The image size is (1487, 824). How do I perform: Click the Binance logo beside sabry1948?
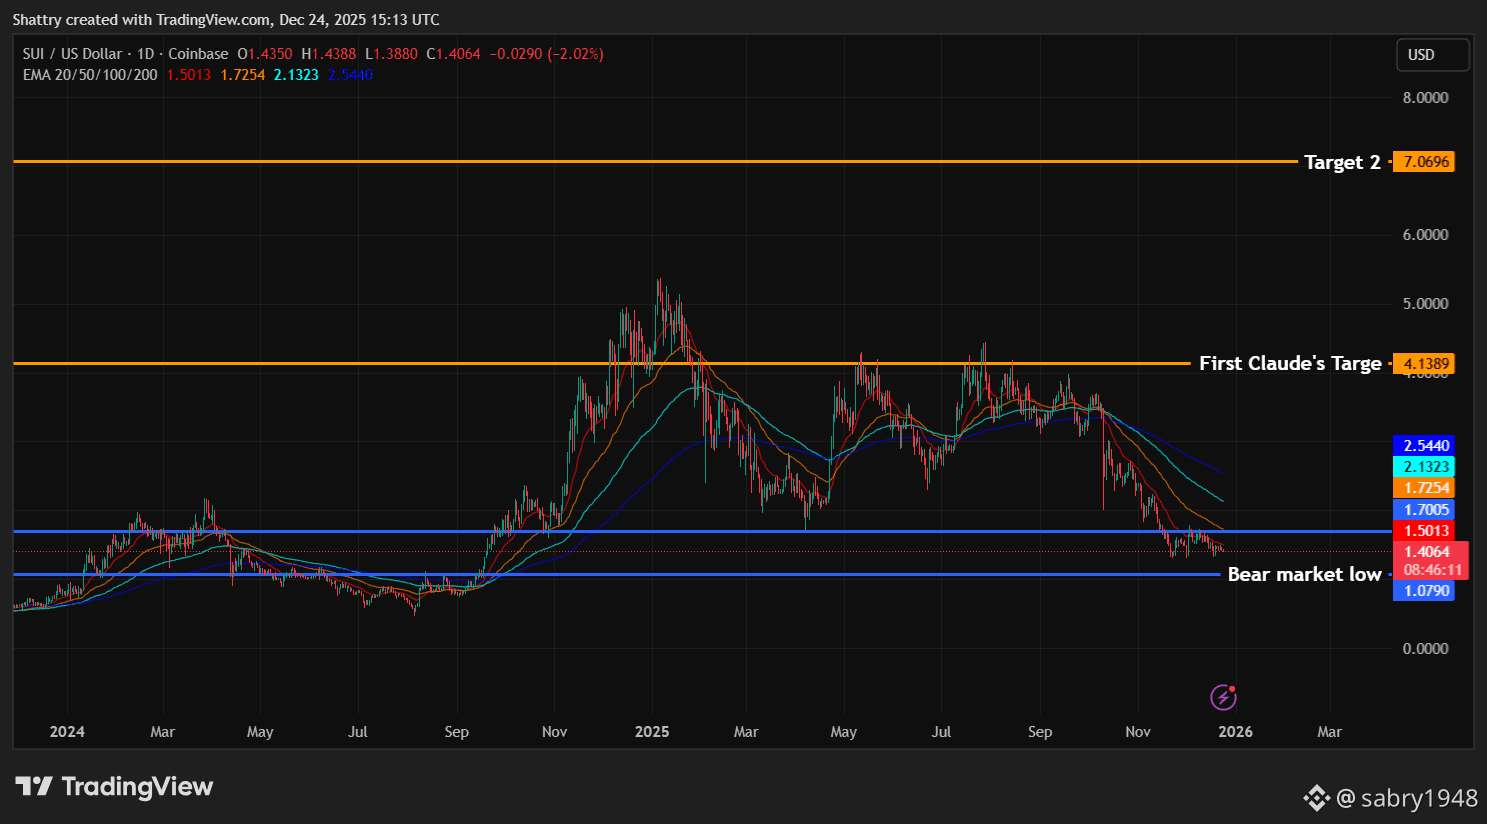[x=1316, y=798]
